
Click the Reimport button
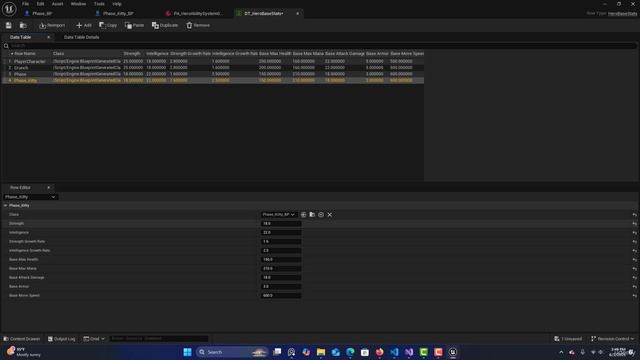52,25
